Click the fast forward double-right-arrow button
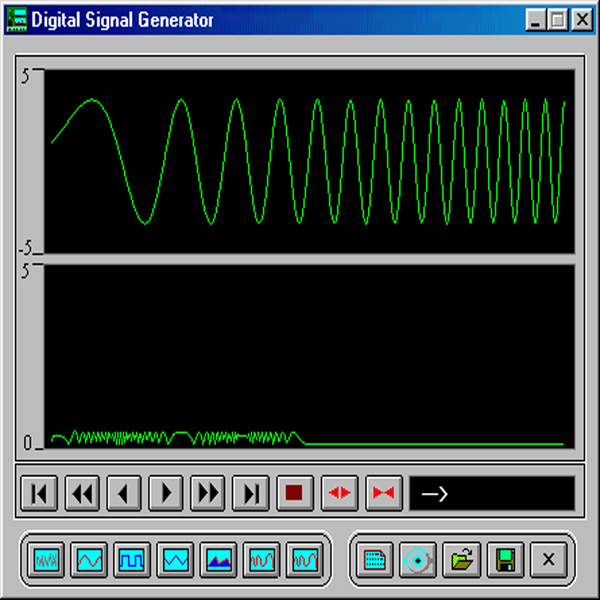The image size is (600, 600). click(x=207, y=493)
